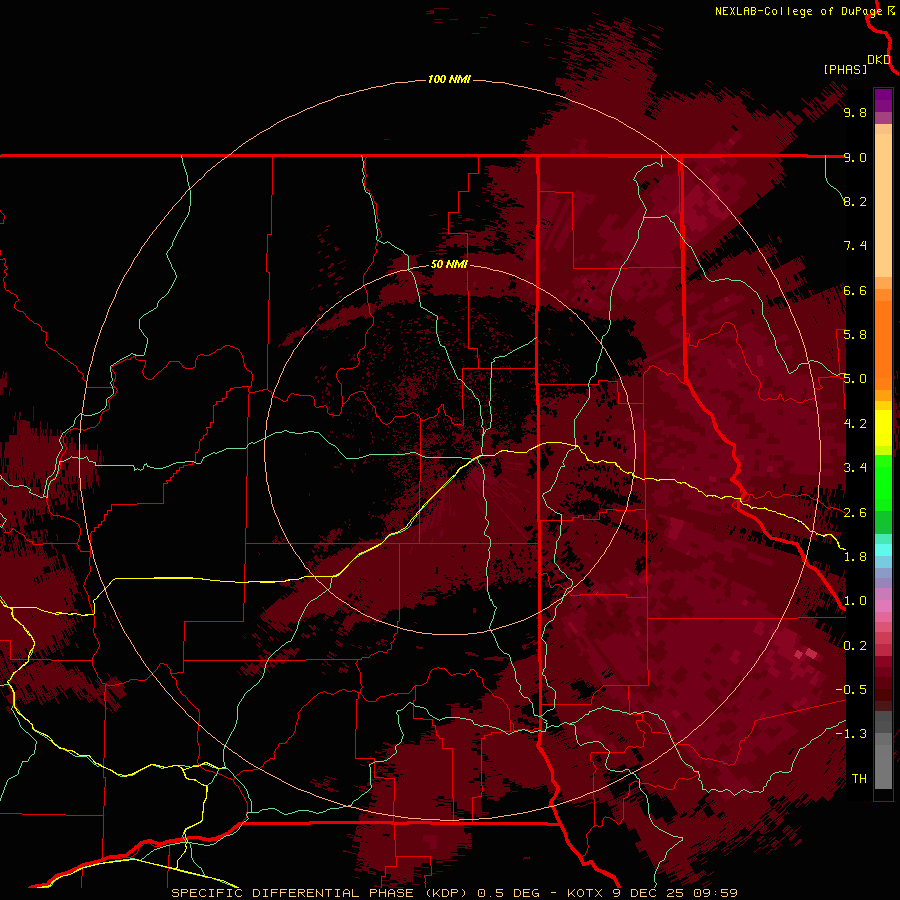Click the 3.4 value on the color scale
The width and height of the screenshot is (900, 900).
855,468
